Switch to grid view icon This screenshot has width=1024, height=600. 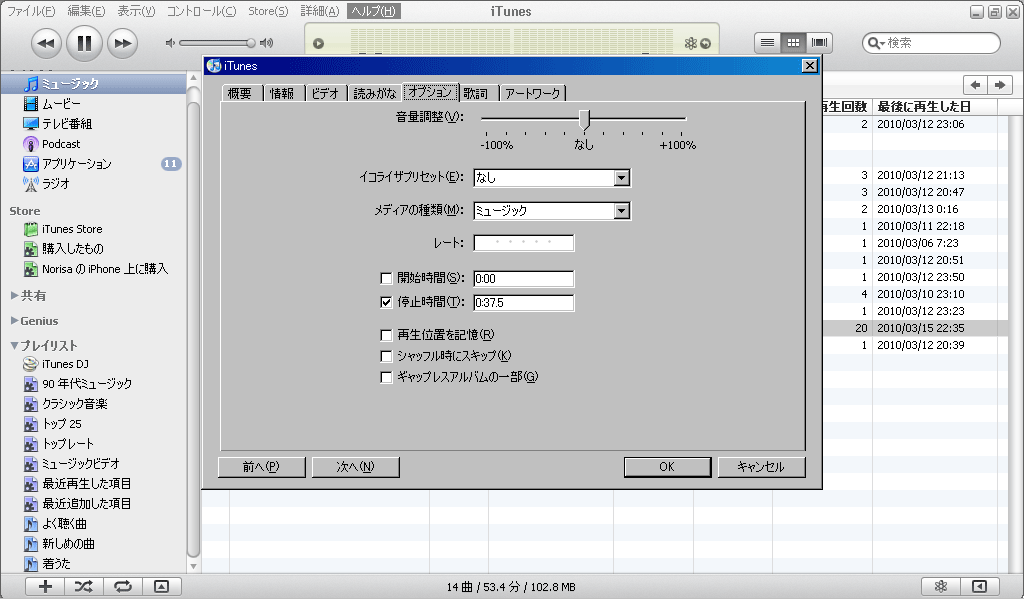coord(793,42)
